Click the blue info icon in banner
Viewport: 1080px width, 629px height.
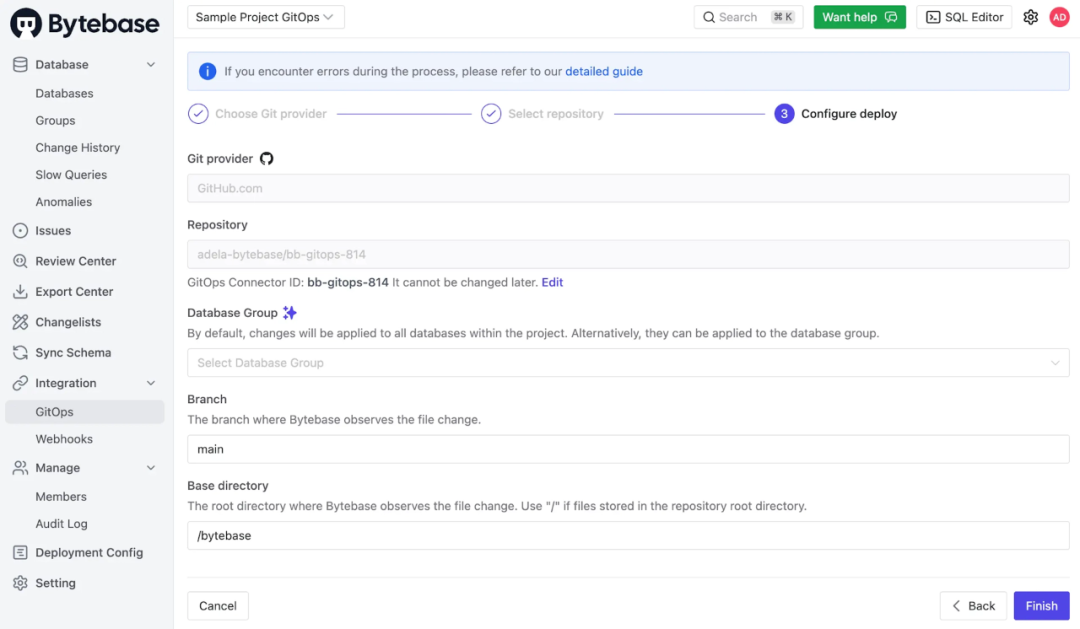[x=207, y=71]
